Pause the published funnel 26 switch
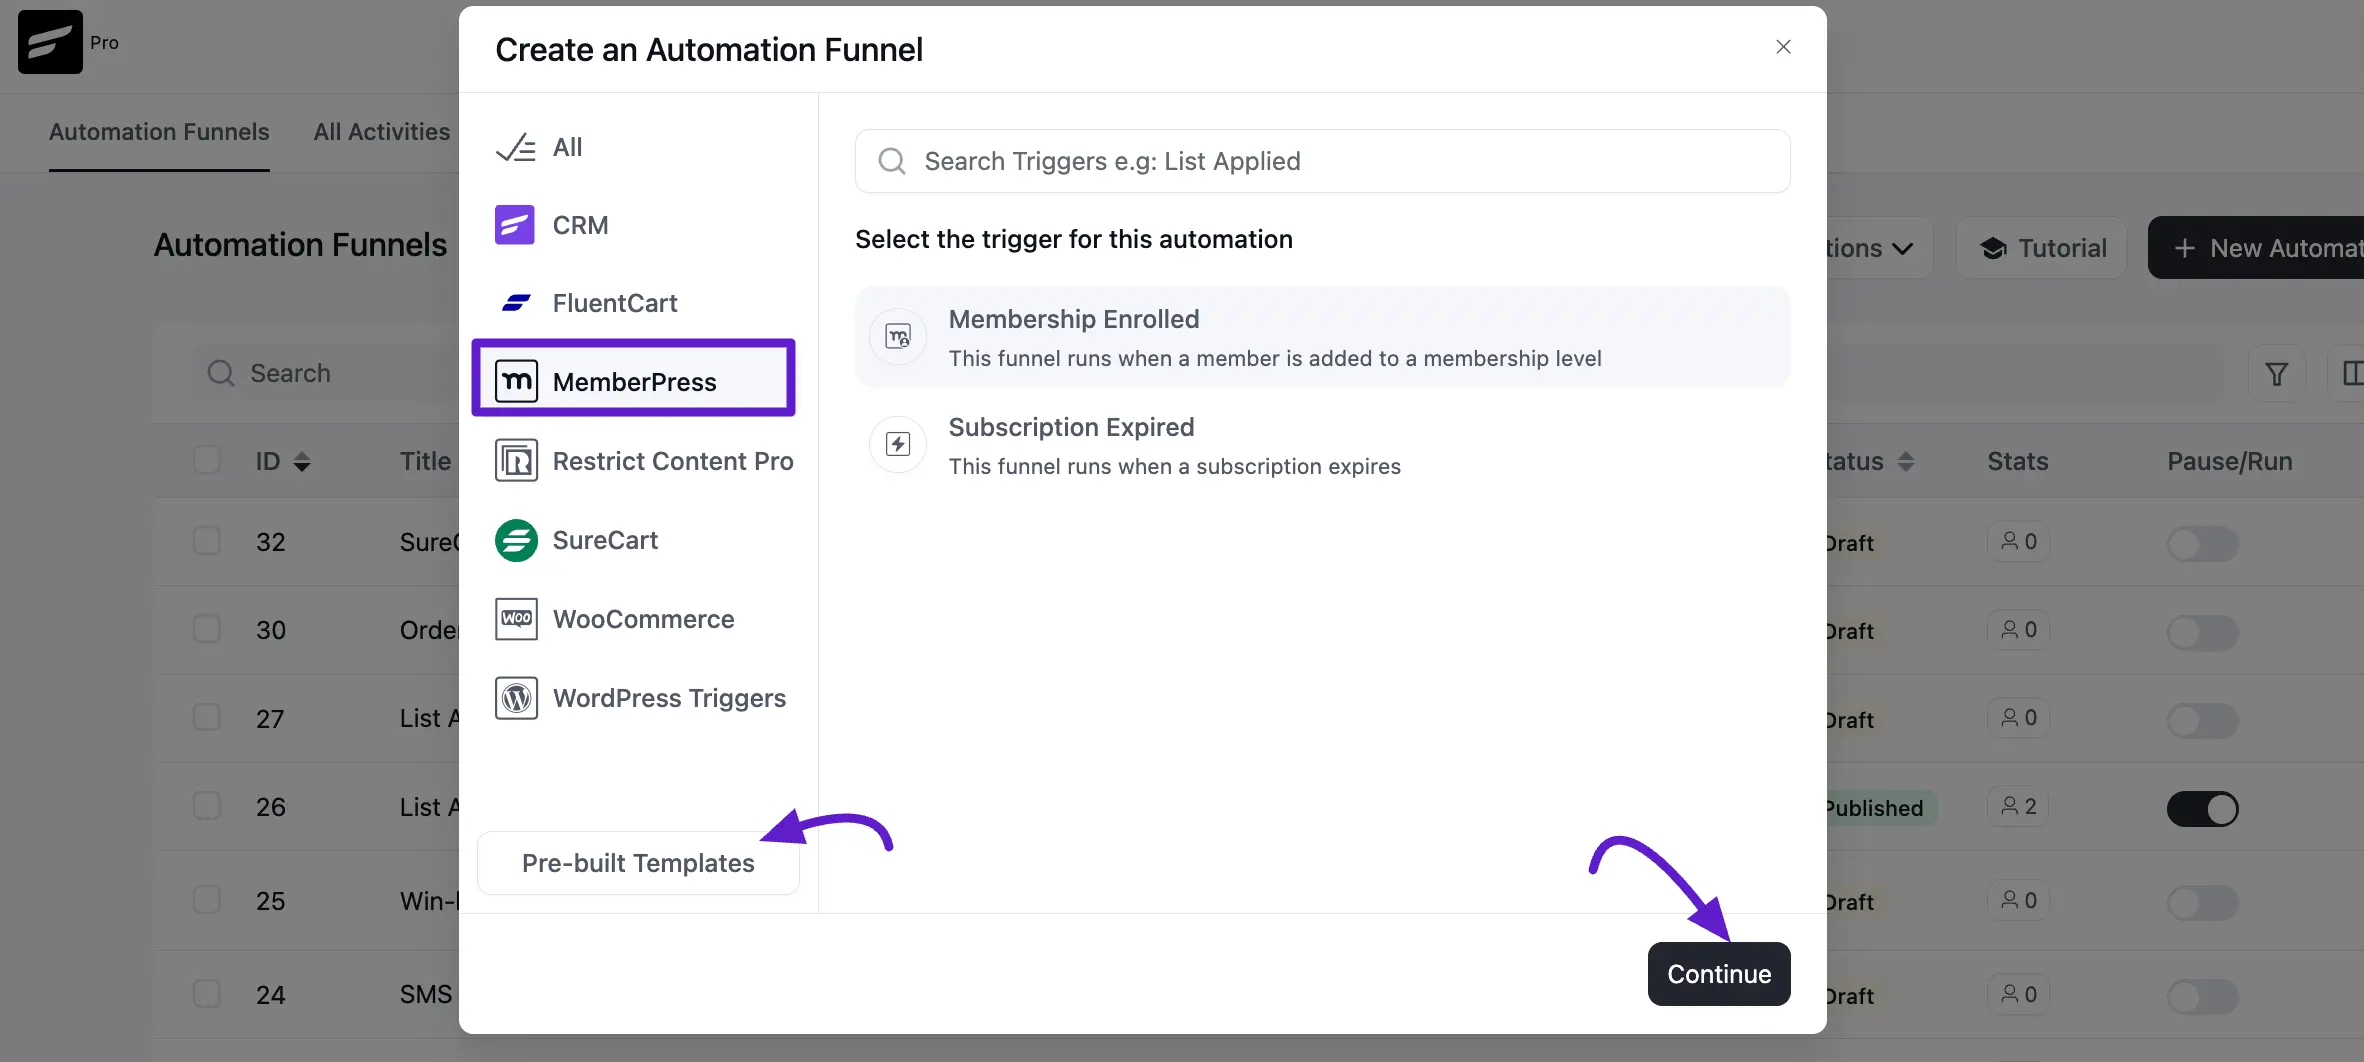Viewport: 2364px width, 1062px height. tap(2202, 808)
